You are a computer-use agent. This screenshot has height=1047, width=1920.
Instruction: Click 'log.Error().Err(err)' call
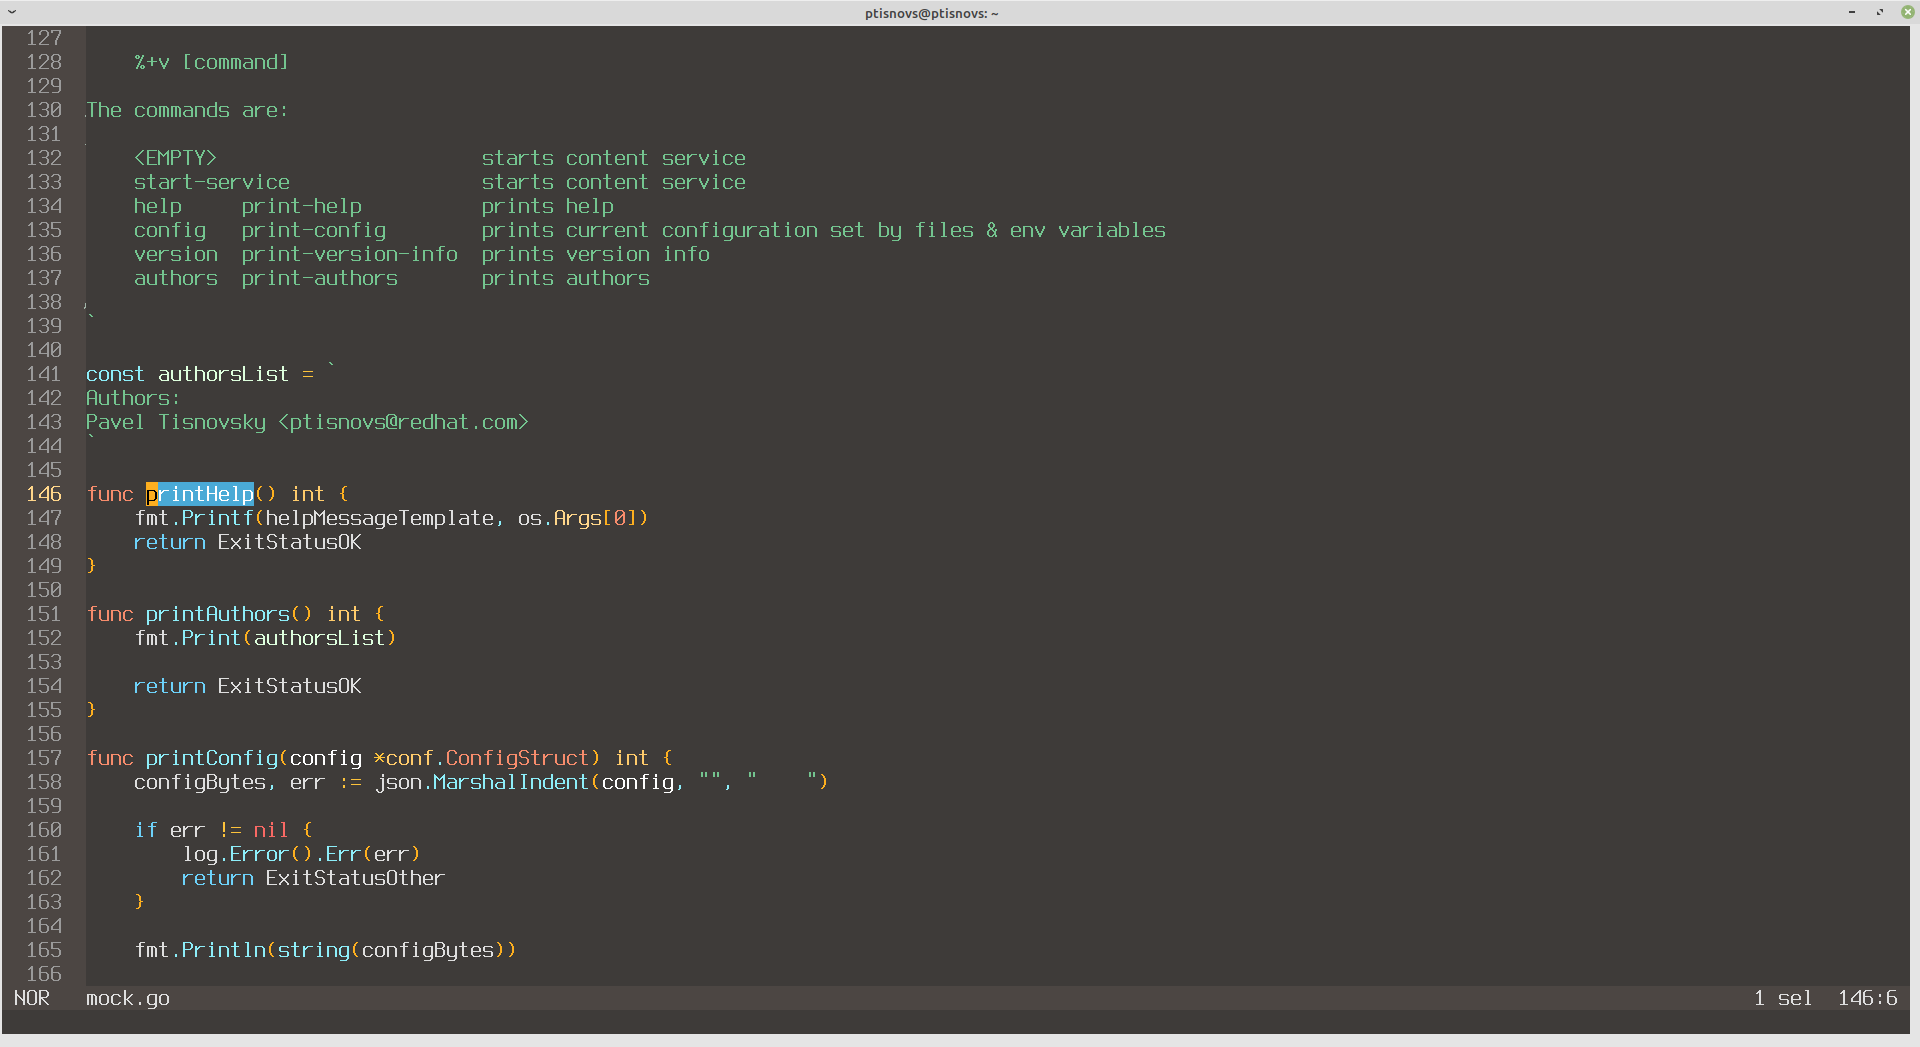click(302, 854)
